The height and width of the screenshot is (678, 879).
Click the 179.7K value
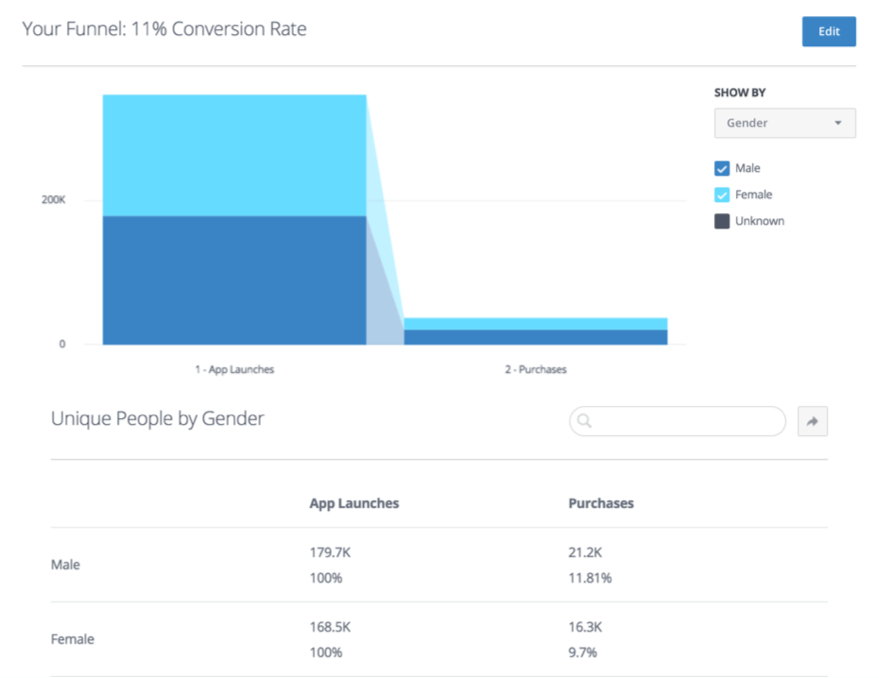pyautogui.click(x=330, y=552)
